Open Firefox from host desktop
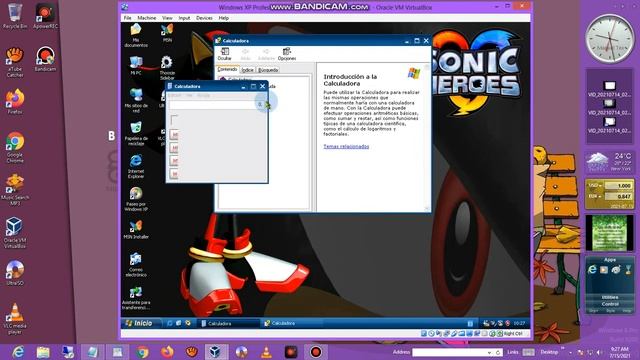The height and width of the screenshot is (360, 640). pyautogui.click(x=15, y=101)
